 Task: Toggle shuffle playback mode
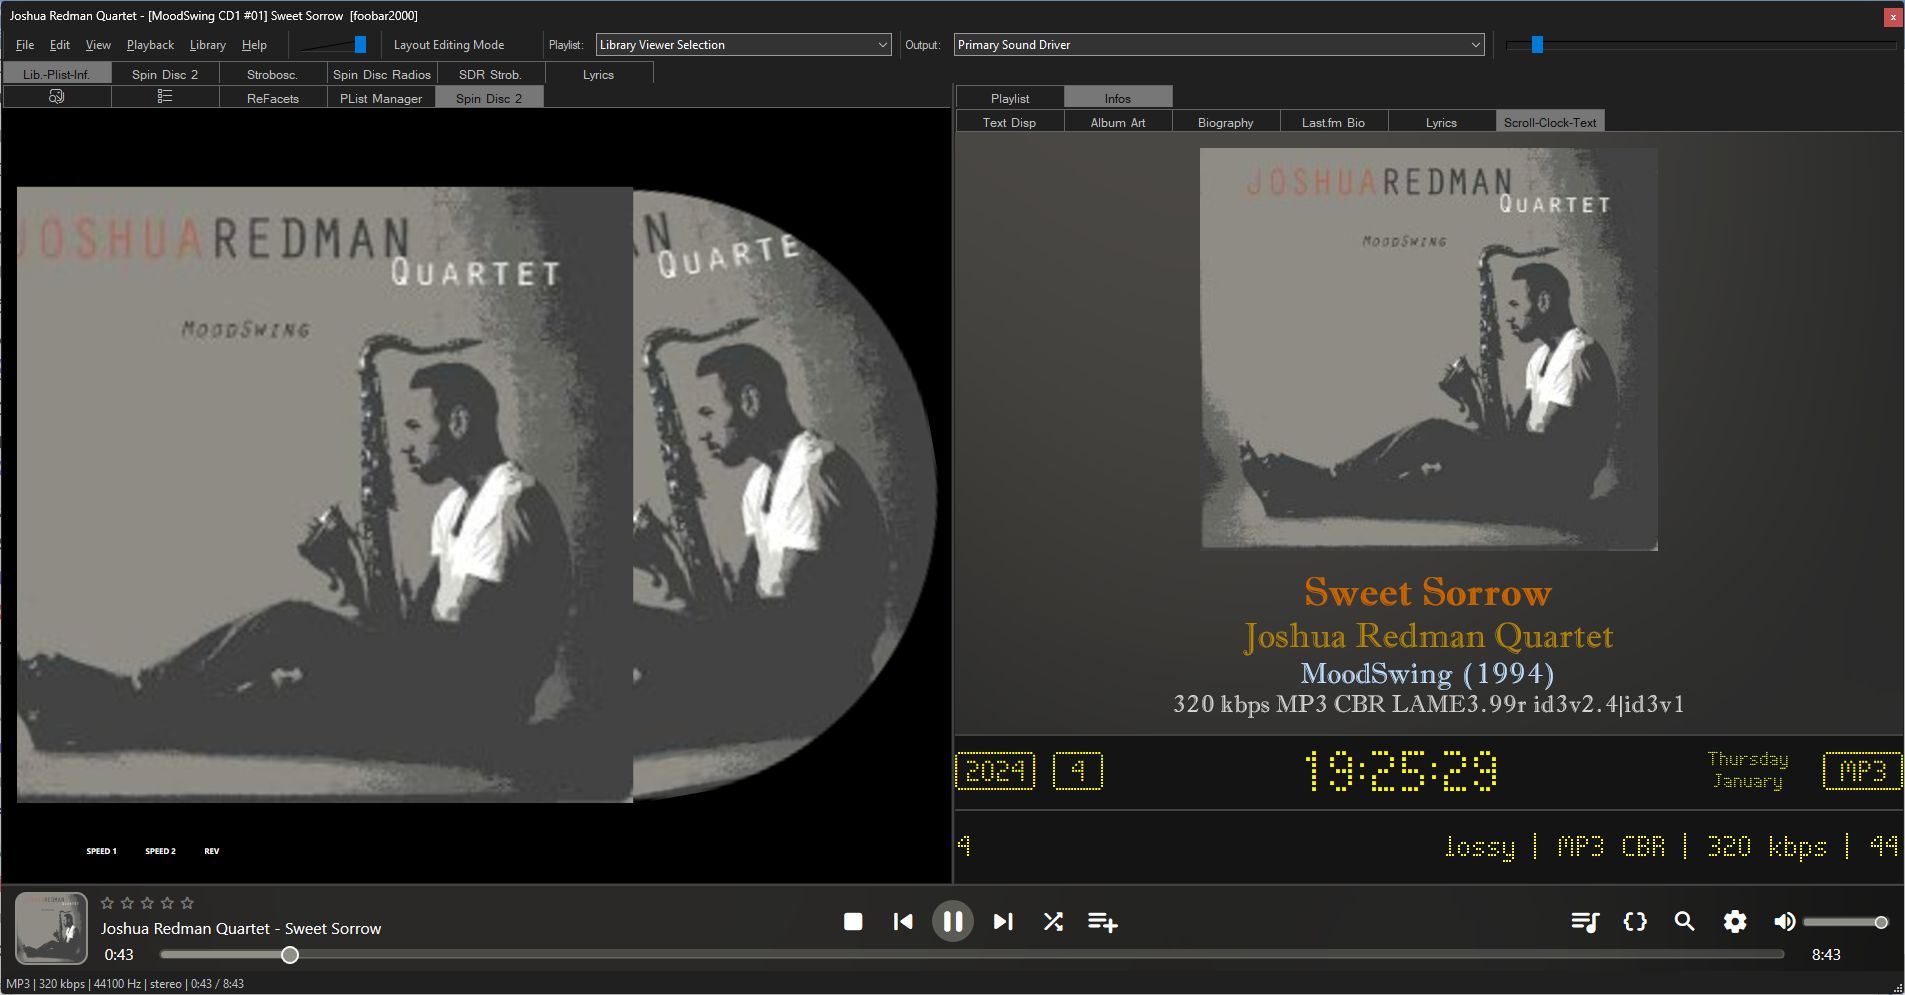pos(1053,921)
